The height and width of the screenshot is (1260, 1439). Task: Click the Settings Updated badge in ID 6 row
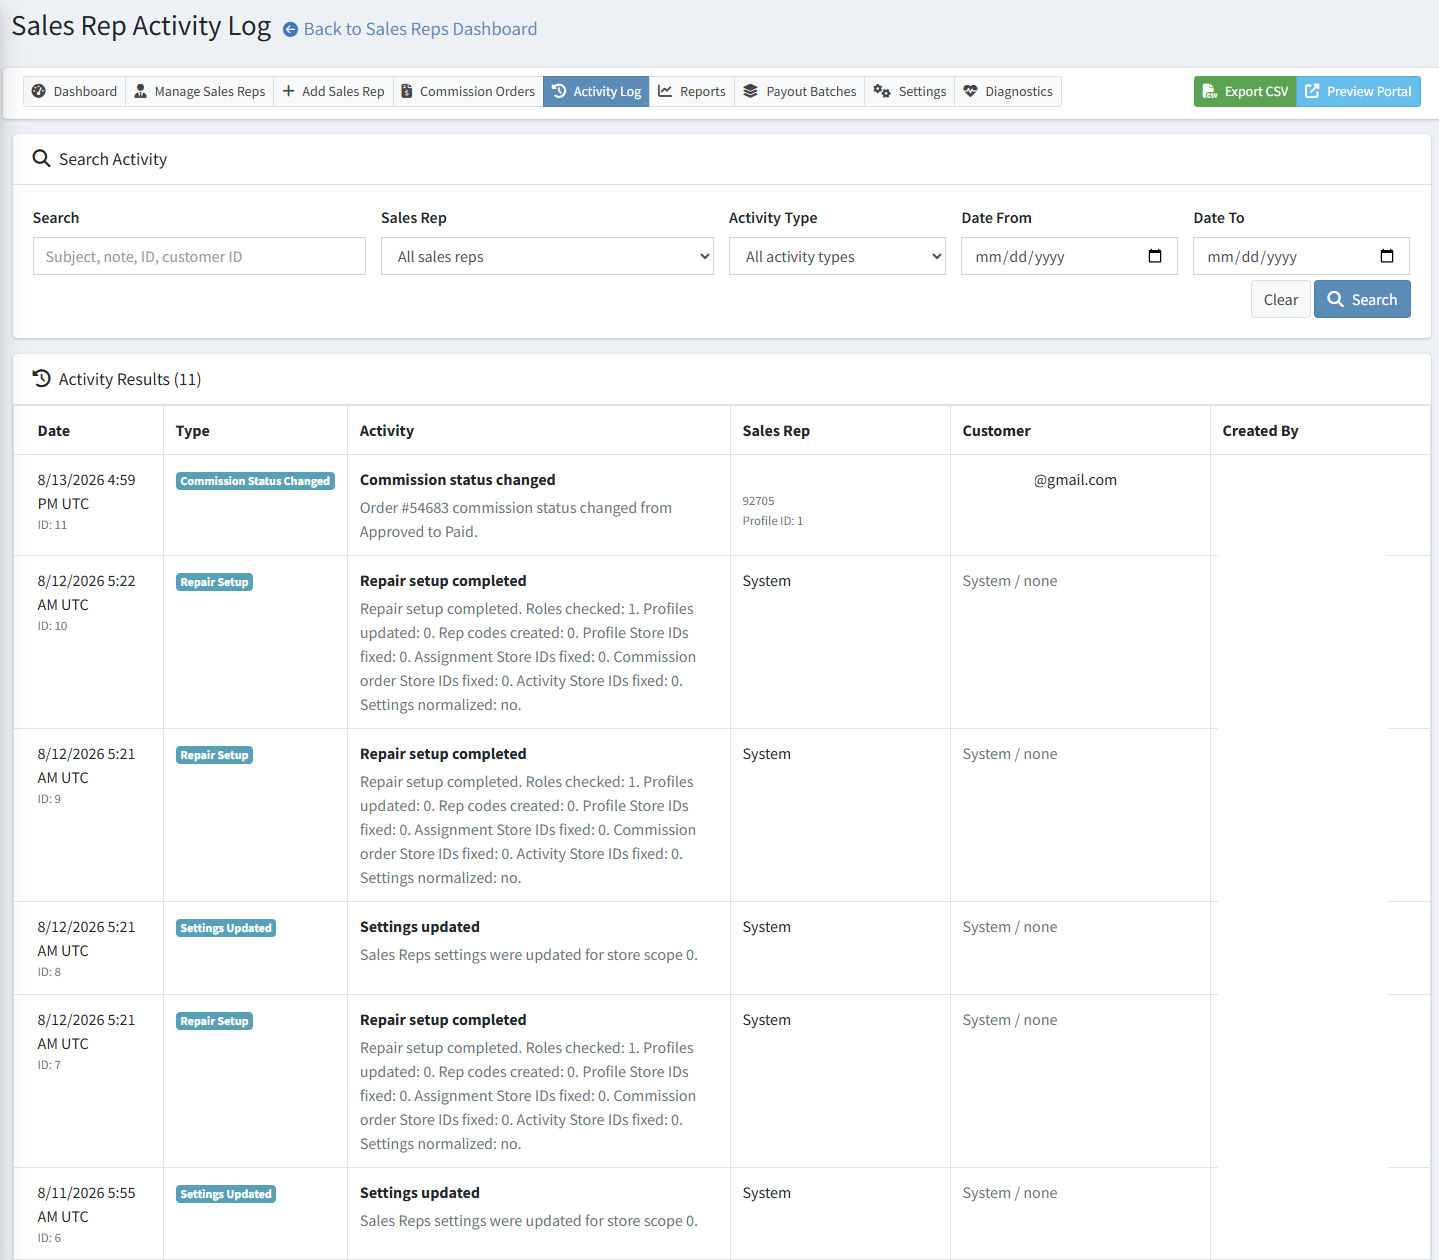[226, 1194]
